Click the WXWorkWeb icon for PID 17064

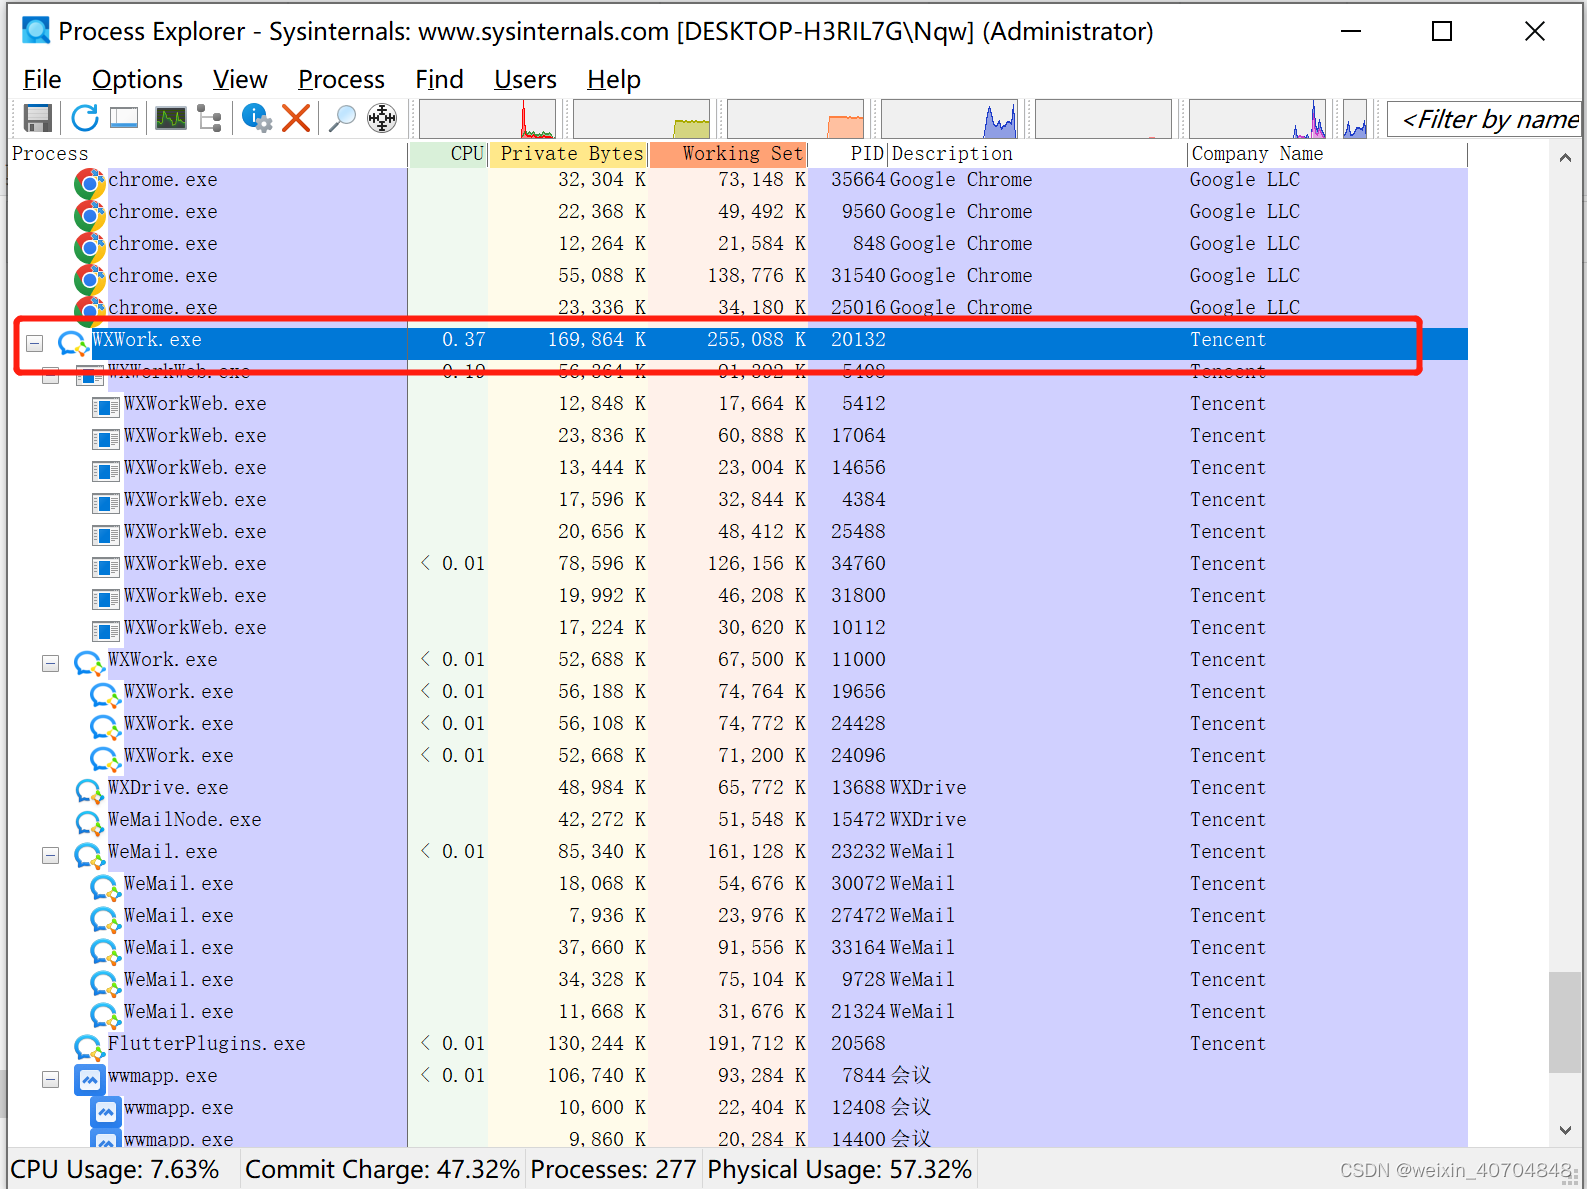106,438
